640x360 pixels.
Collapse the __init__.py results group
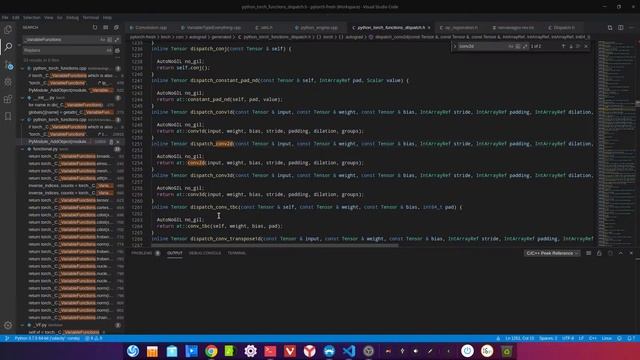[22, 98]
